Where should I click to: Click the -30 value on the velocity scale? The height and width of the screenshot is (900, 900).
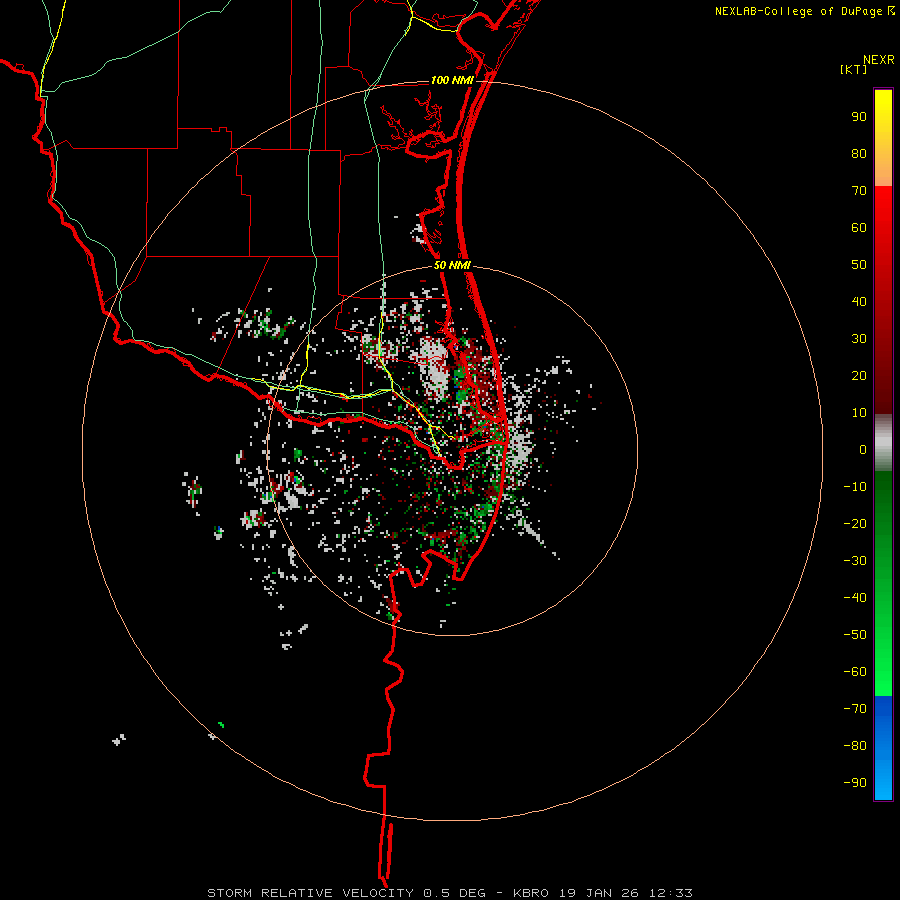click(855, 561)
